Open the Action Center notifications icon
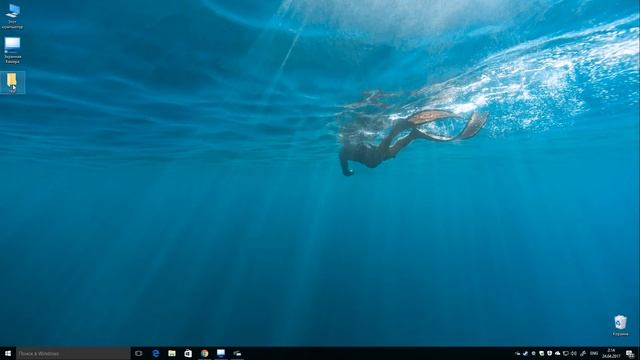 tap(630, 354)
